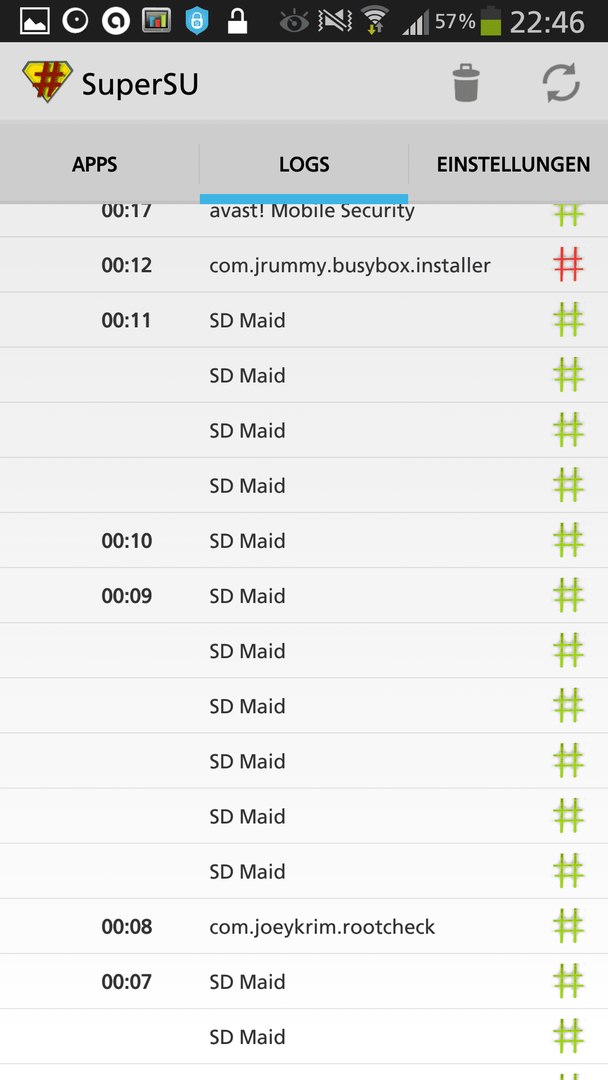Tap green hash icon beside com.joeykrim.rootcheck
Image resolution: width=608 pixels, height=1080 pixels.
click(569, 926)
